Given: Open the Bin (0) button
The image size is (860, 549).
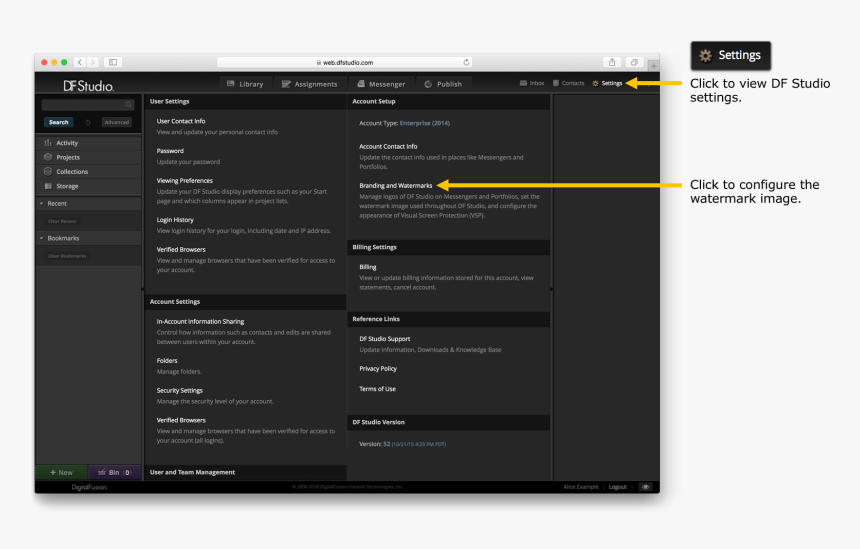Looking at the screenshot, I should pos(115,472).
